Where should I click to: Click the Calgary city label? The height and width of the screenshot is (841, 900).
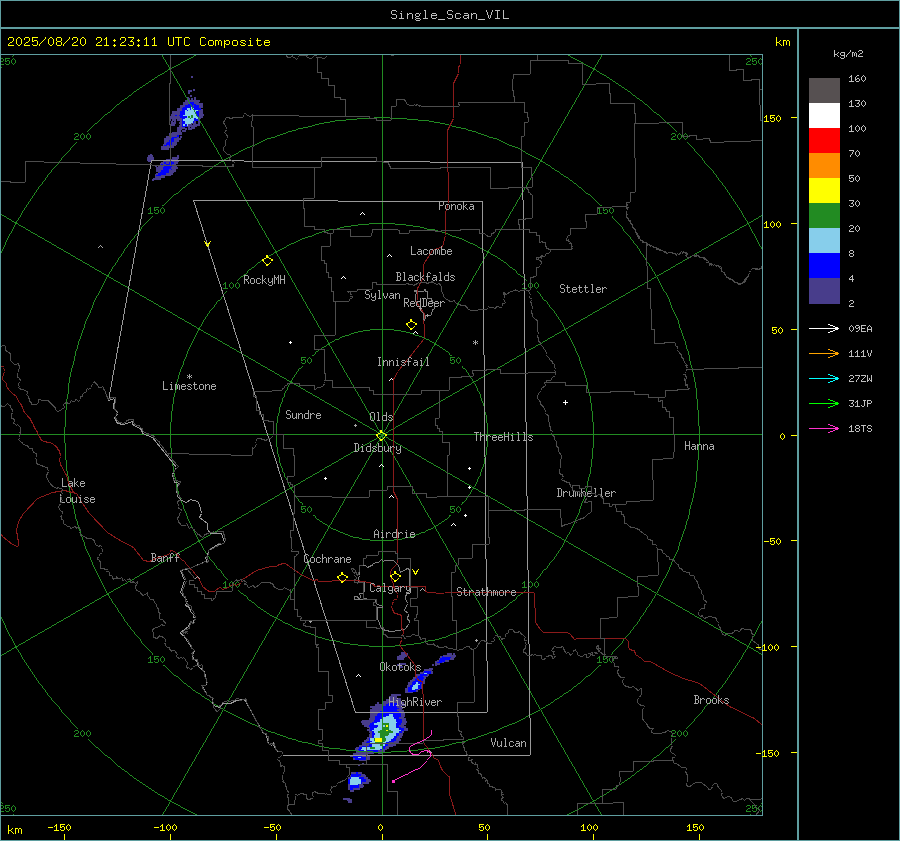click(390, 588)
